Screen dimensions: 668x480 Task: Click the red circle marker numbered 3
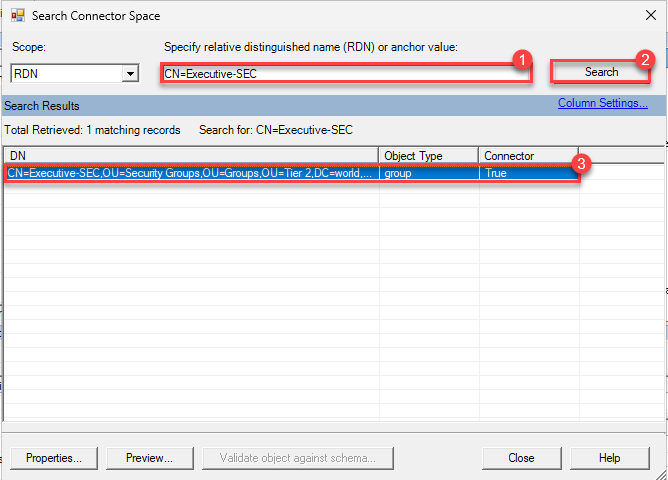pyautogui.click(x=577, y=163)
